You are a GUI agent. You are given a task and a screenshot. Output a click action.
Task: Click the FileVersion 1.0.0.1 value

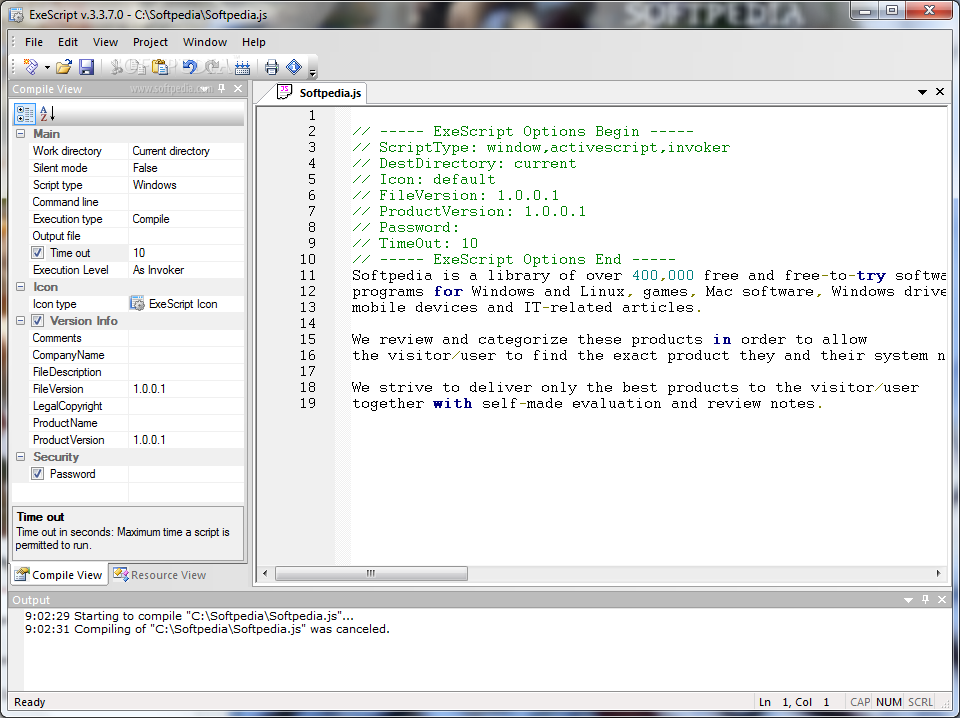186,389
